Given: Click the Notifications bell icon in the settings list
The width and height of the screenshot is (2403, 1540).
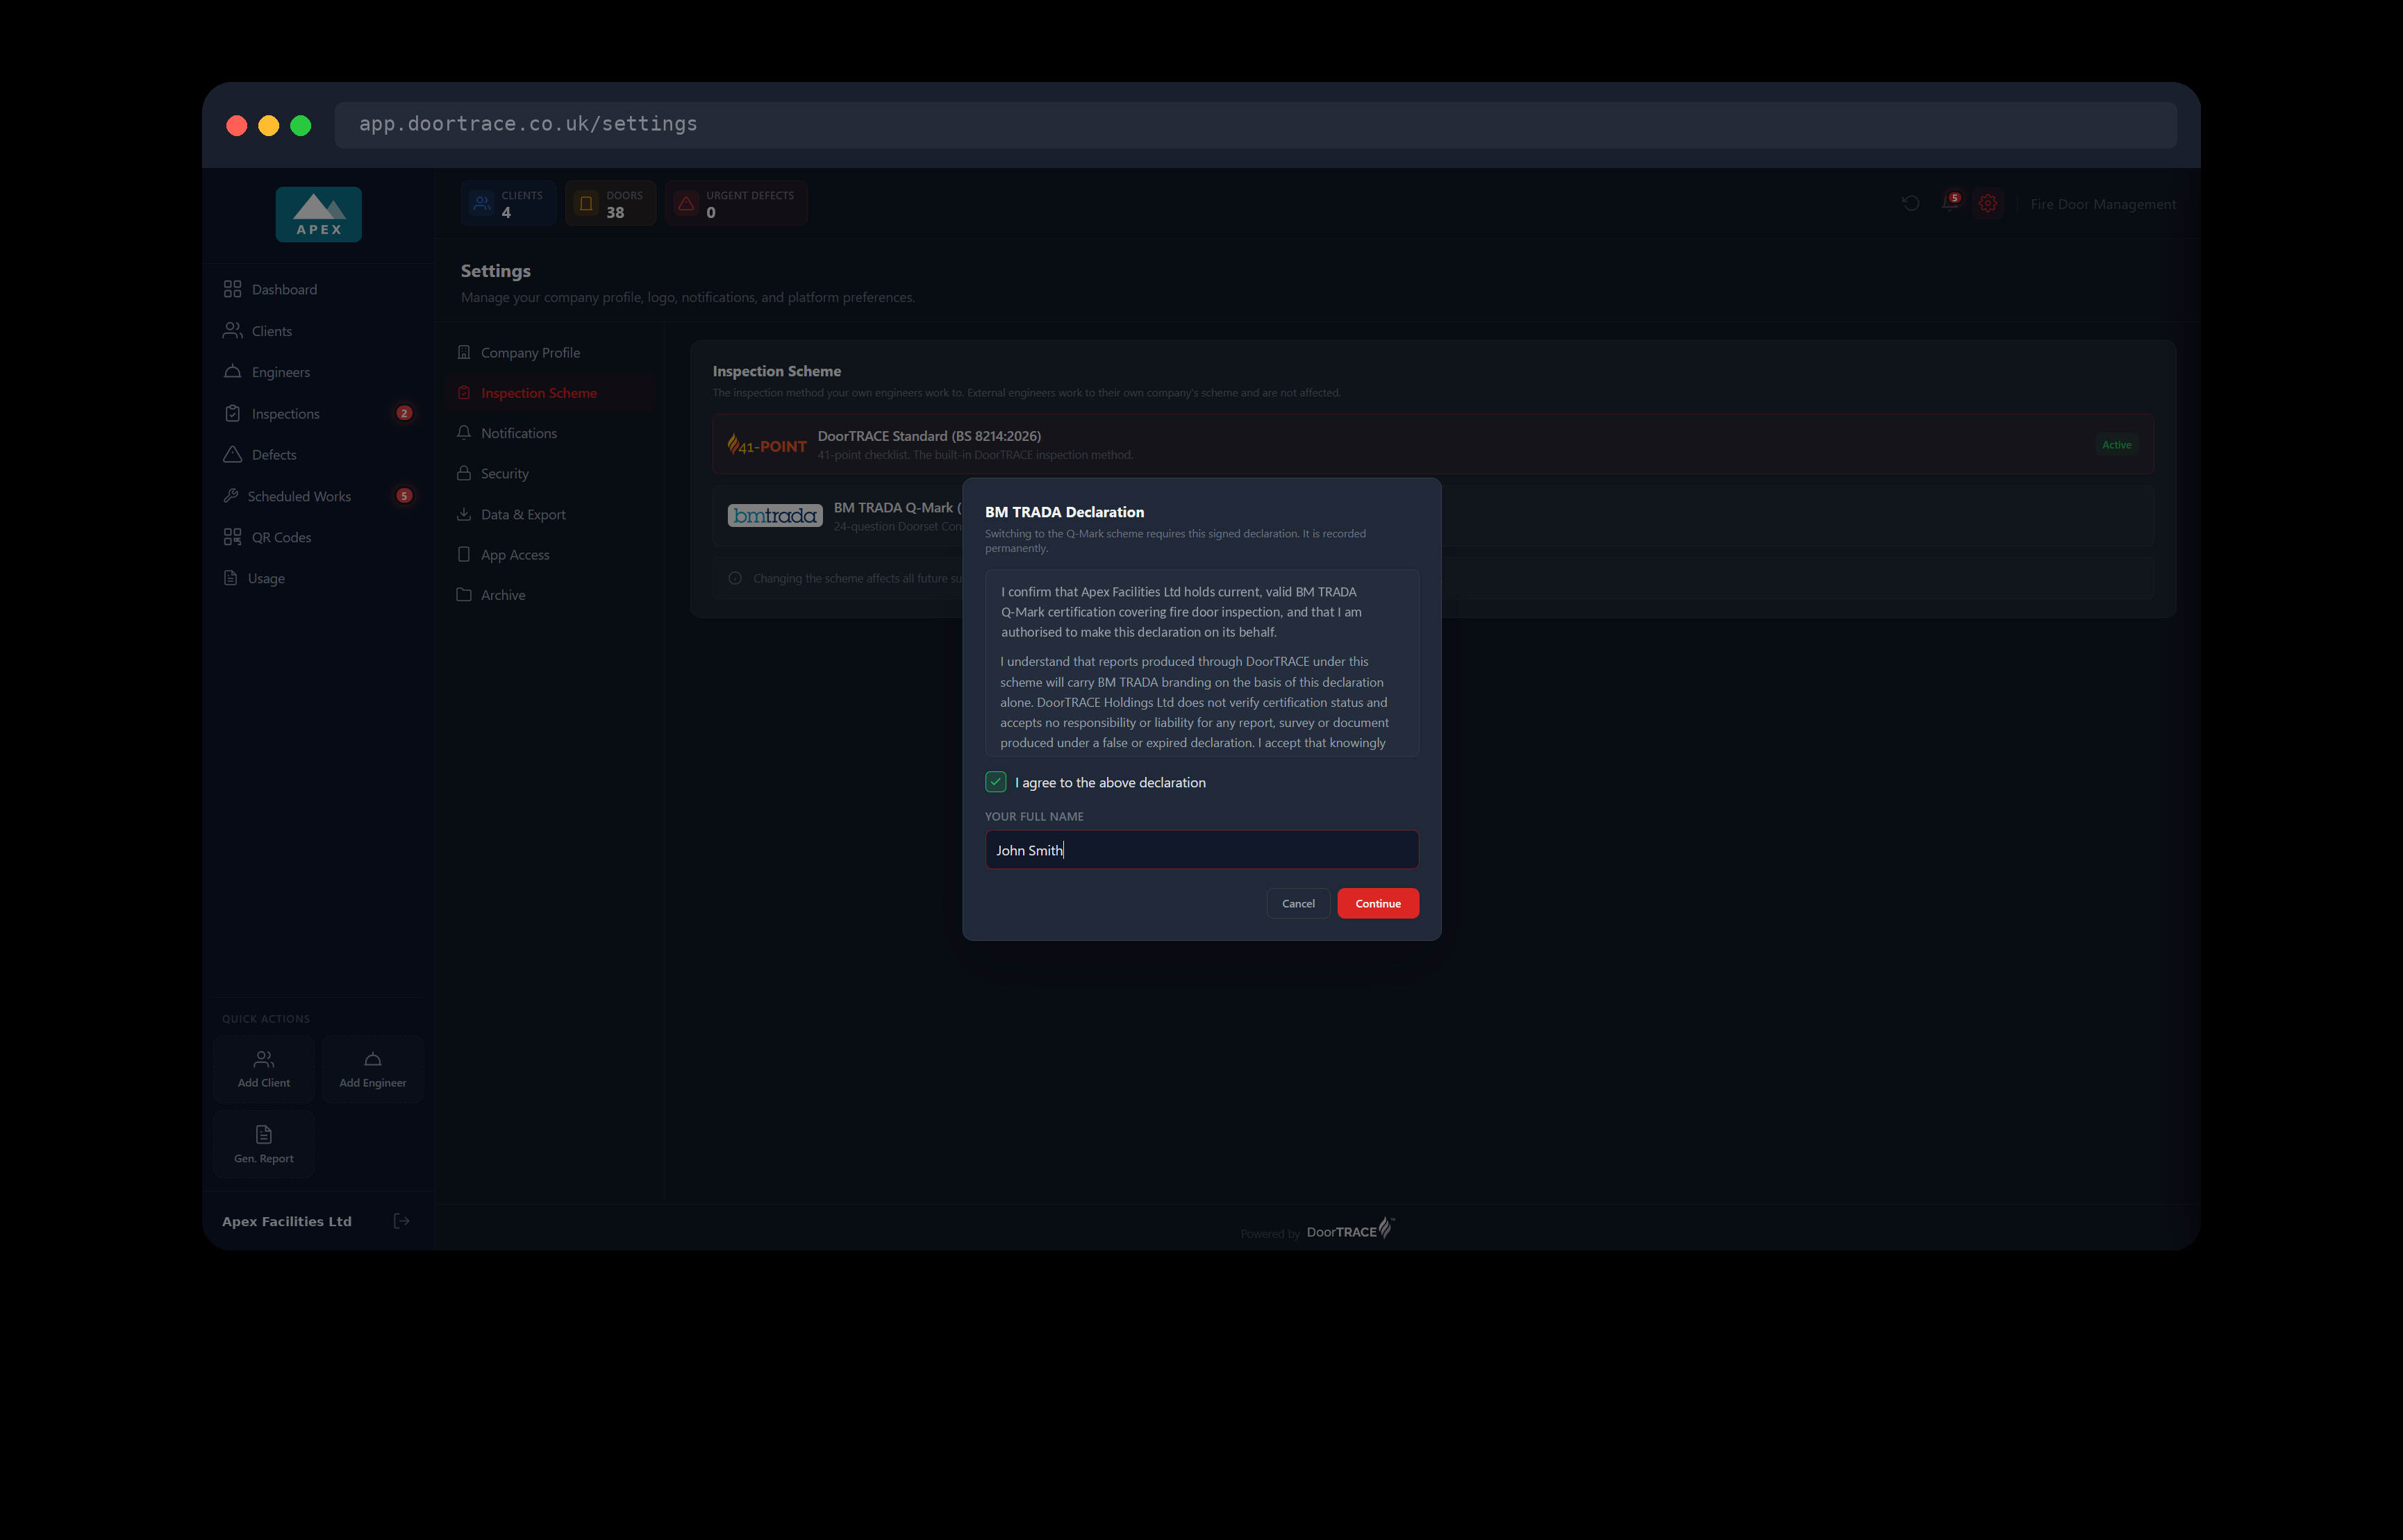Looking at the screenshot, I should tap(464, 432).
